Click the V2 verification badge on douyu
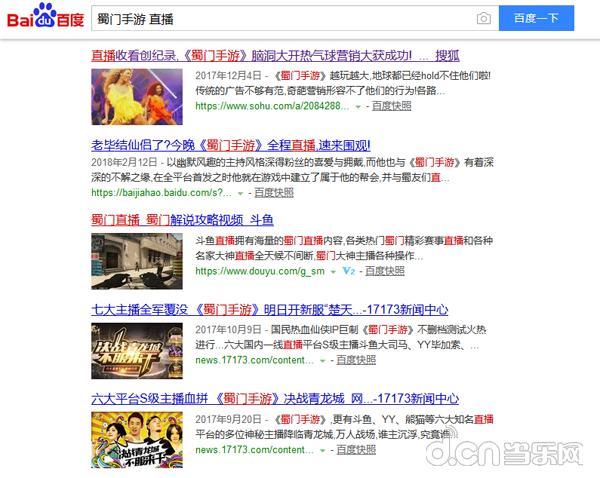600x478 pixels. pyautogui.click(x=349, y=271)
